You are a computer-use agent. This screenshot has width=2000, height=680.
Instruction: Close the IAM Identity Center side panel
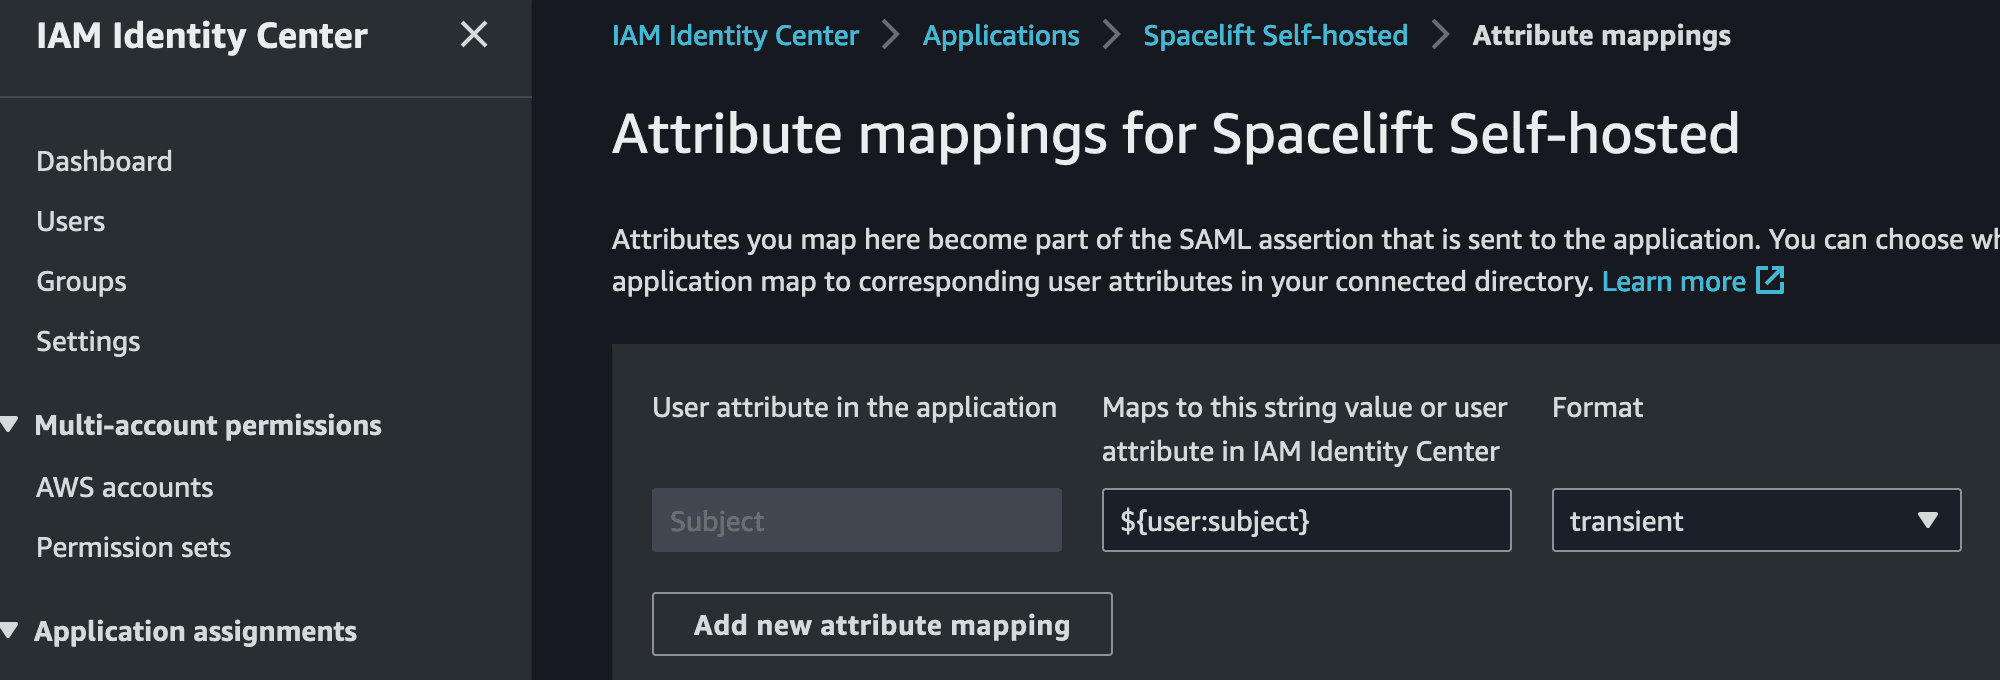point(474,35)
